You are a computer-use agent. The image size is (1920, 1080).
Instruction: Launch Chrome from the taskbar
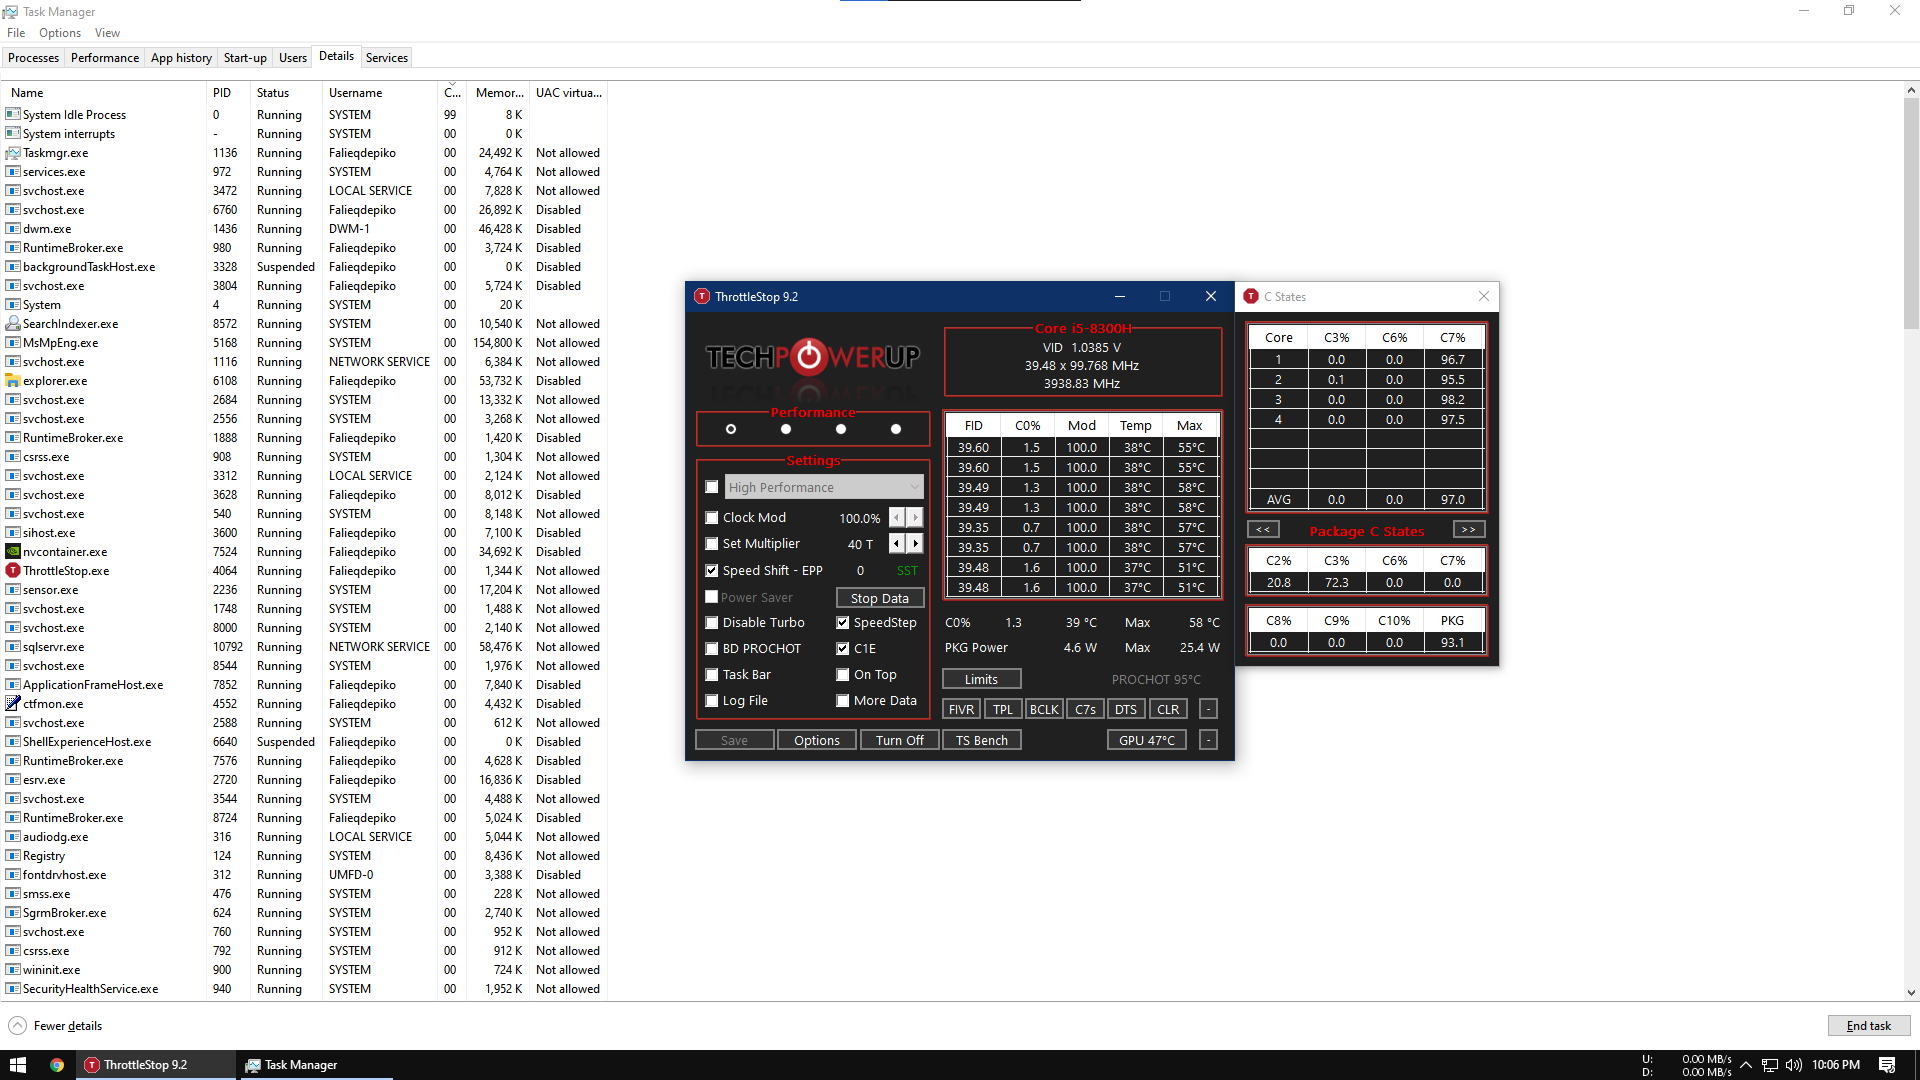57,1065
